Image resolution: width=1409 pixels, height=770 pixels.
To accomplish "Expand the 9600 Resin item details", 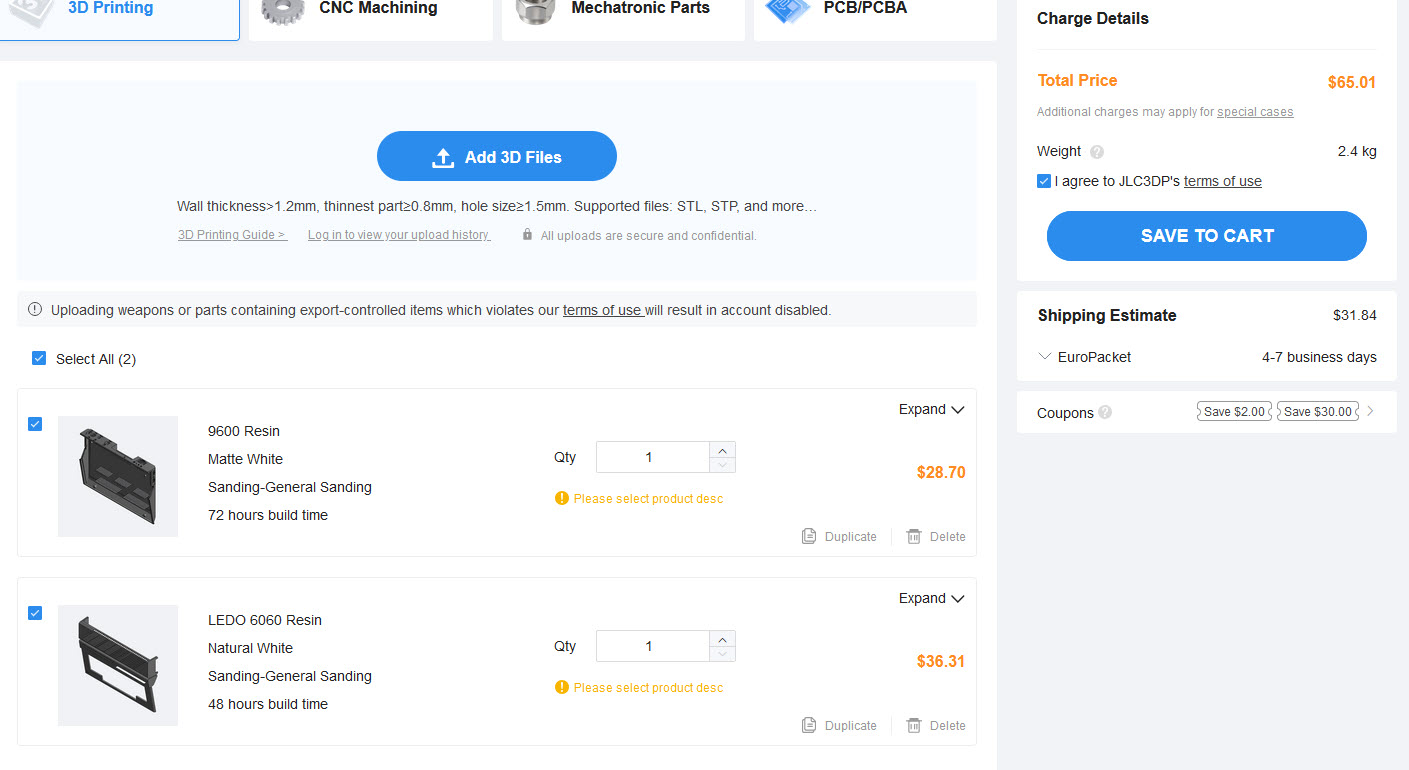I will (931, 409).
